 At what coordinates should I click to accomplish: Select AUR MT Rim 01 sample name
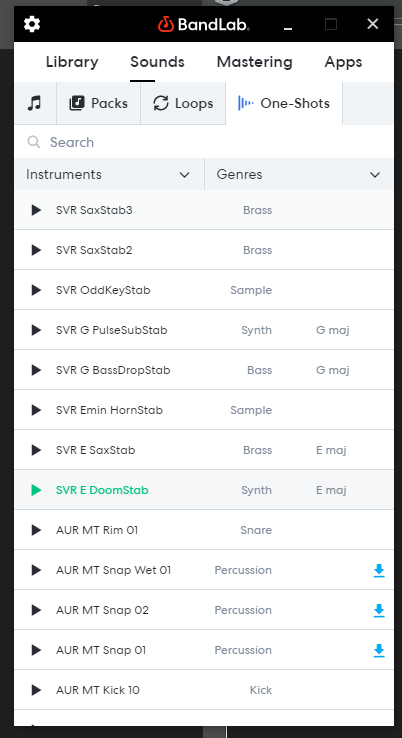click(x=97, y=530)
